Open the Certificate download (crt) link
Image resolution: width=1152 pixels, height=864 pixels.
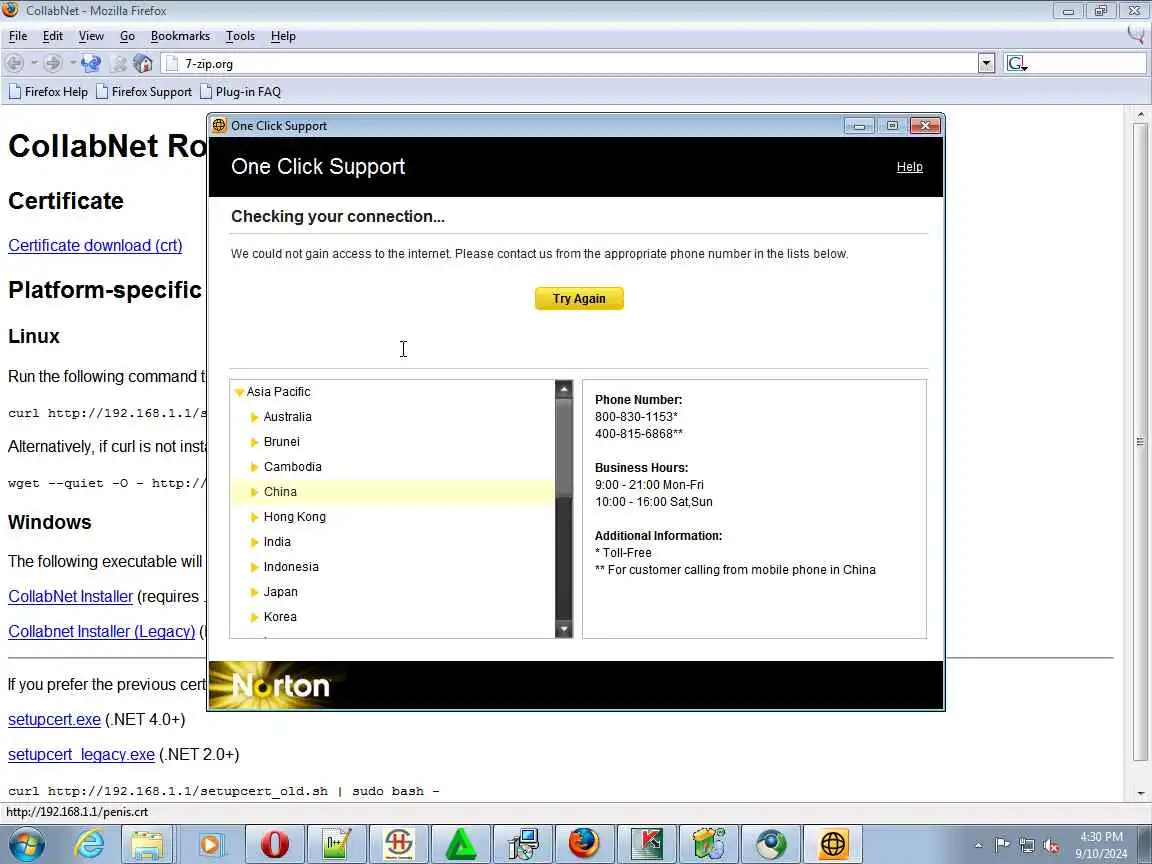pos(95,245)
